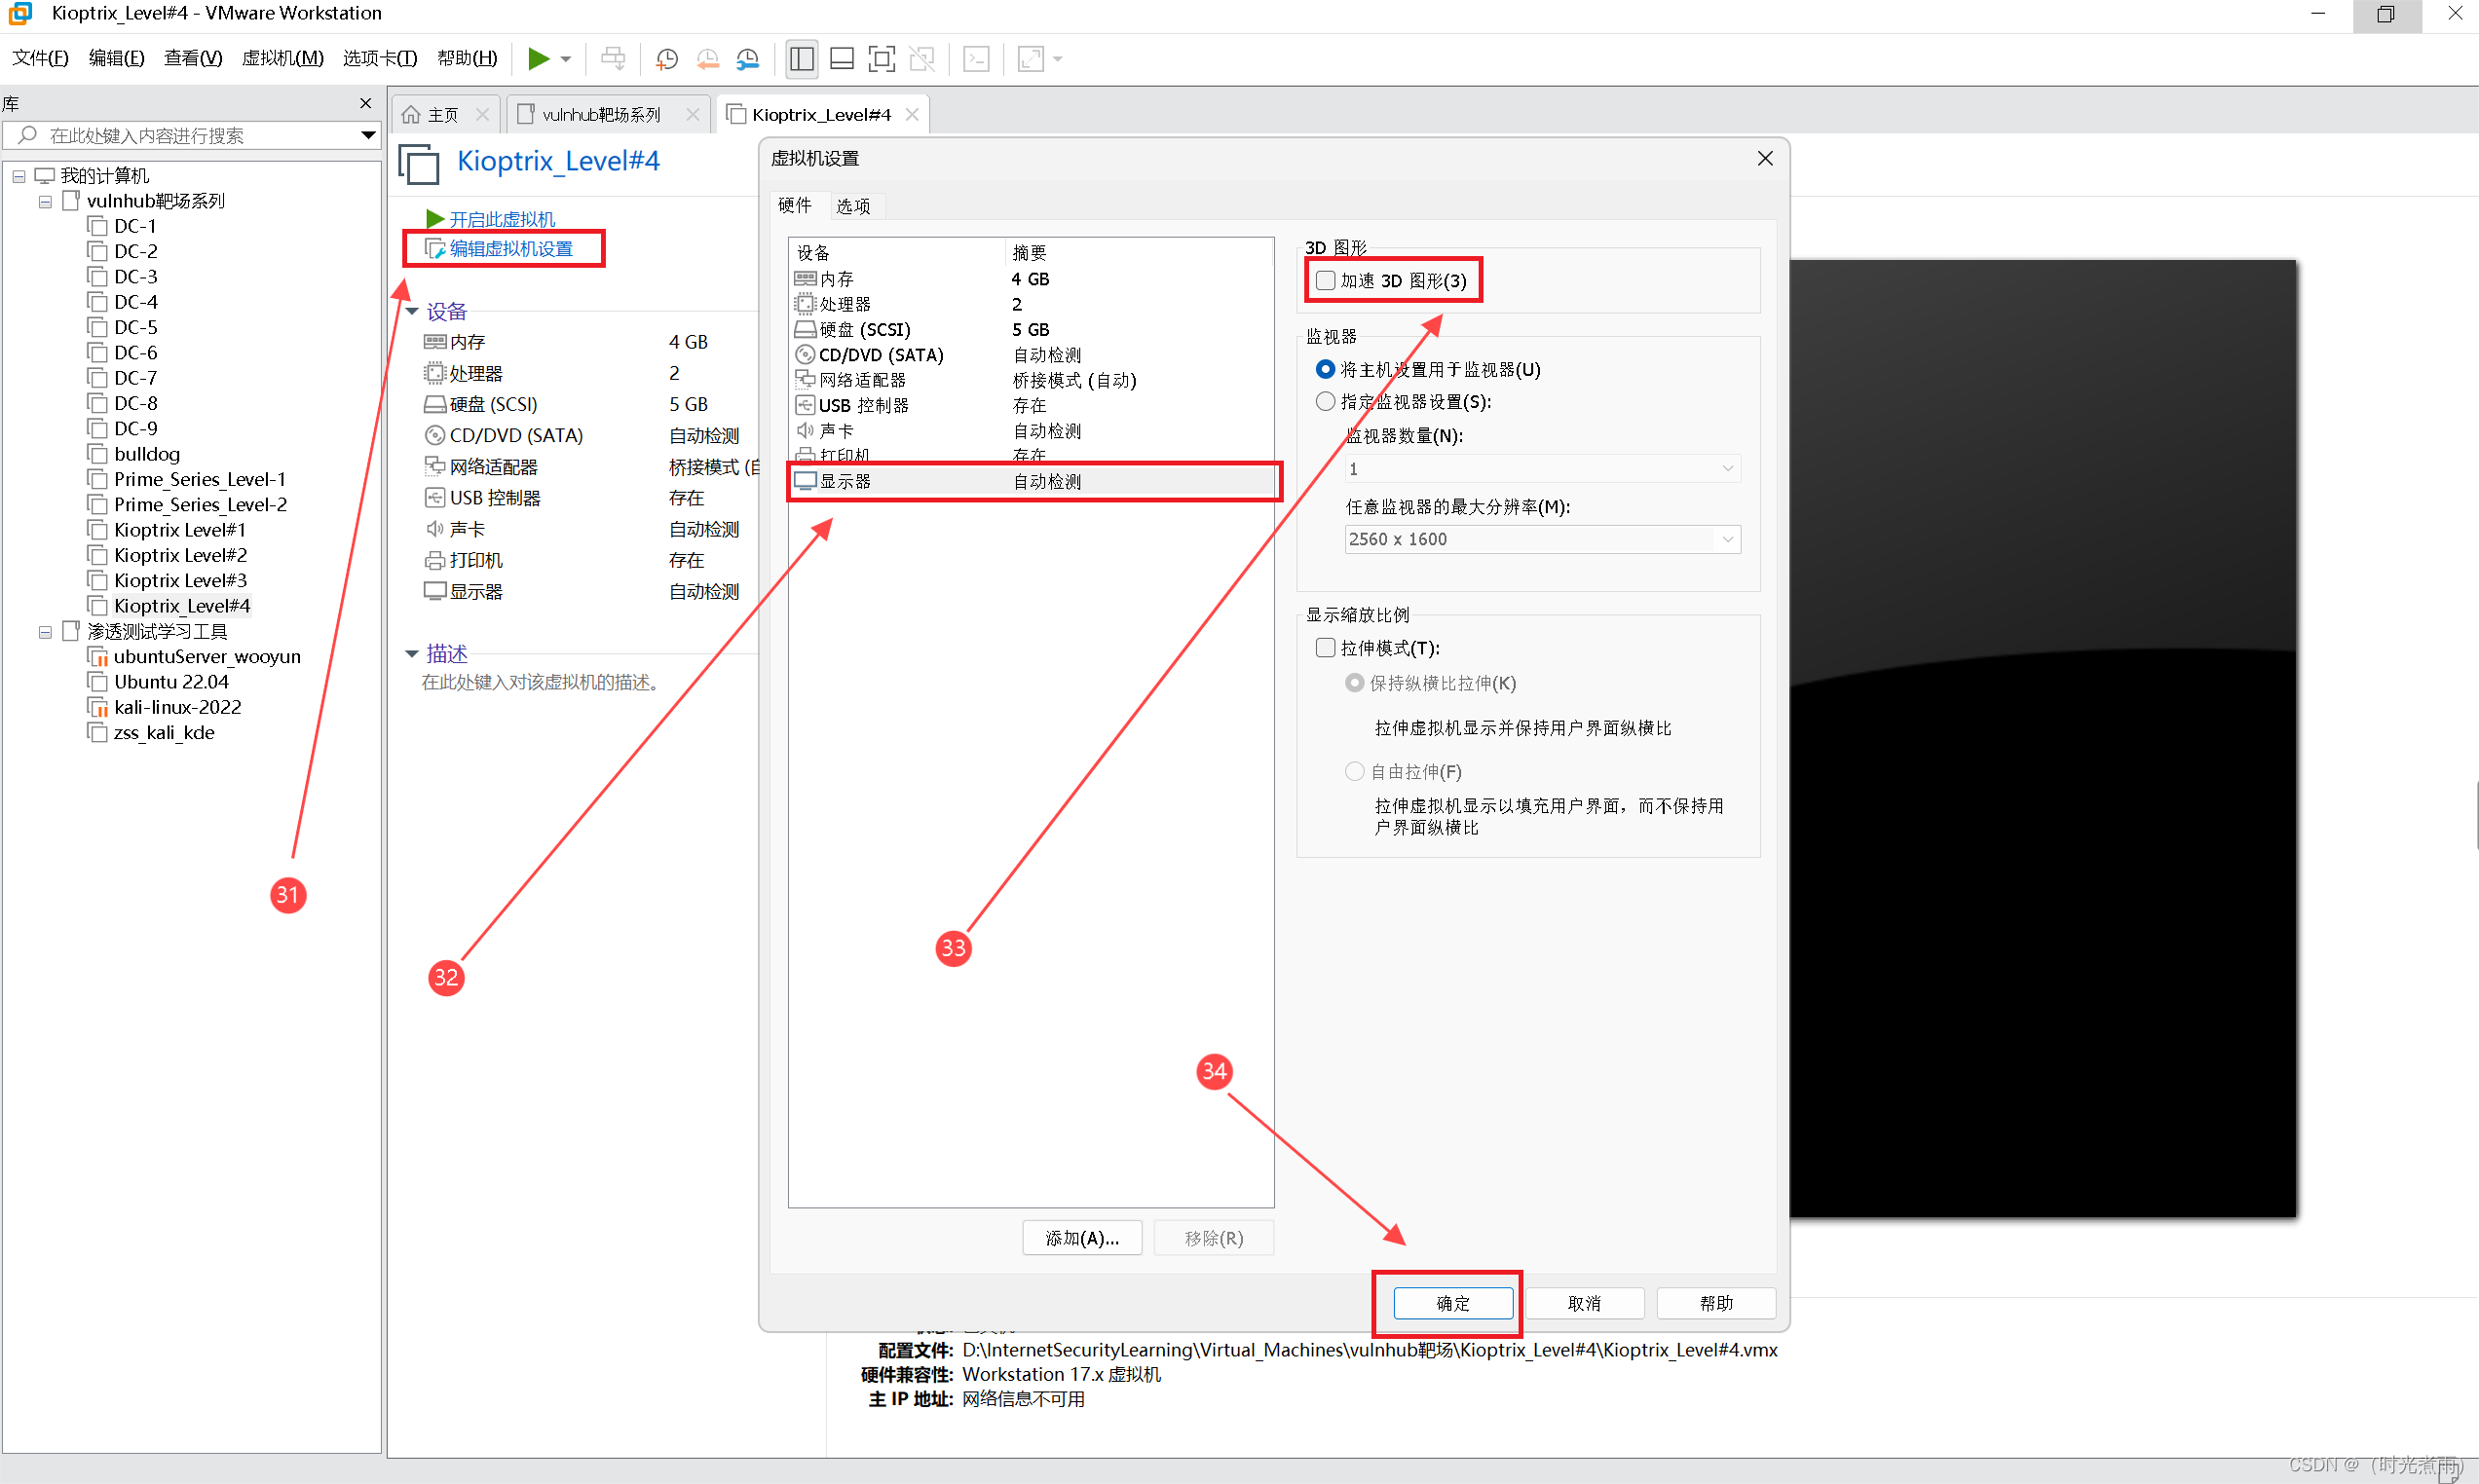Open the 编辑 menu
Viewport: 2479px width, 1484px height.
(116, 58)
